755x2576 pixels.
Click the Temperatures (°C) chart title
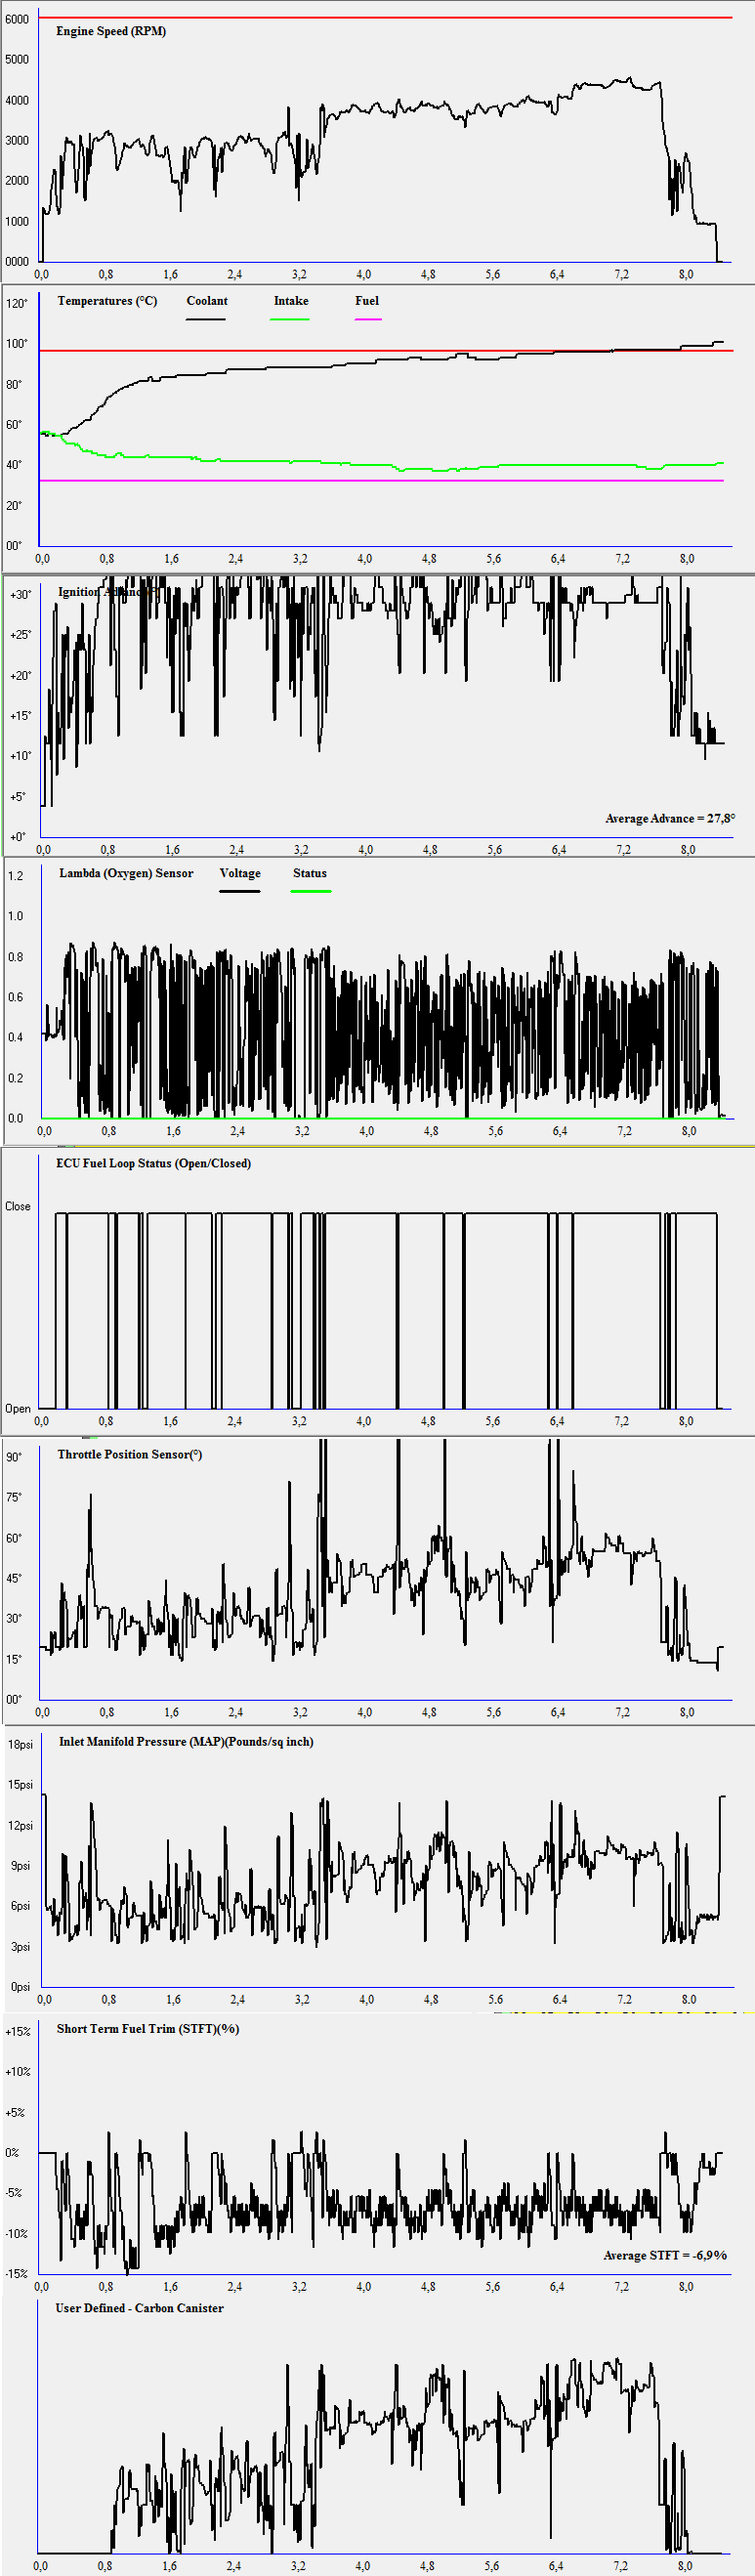(107, 301)
